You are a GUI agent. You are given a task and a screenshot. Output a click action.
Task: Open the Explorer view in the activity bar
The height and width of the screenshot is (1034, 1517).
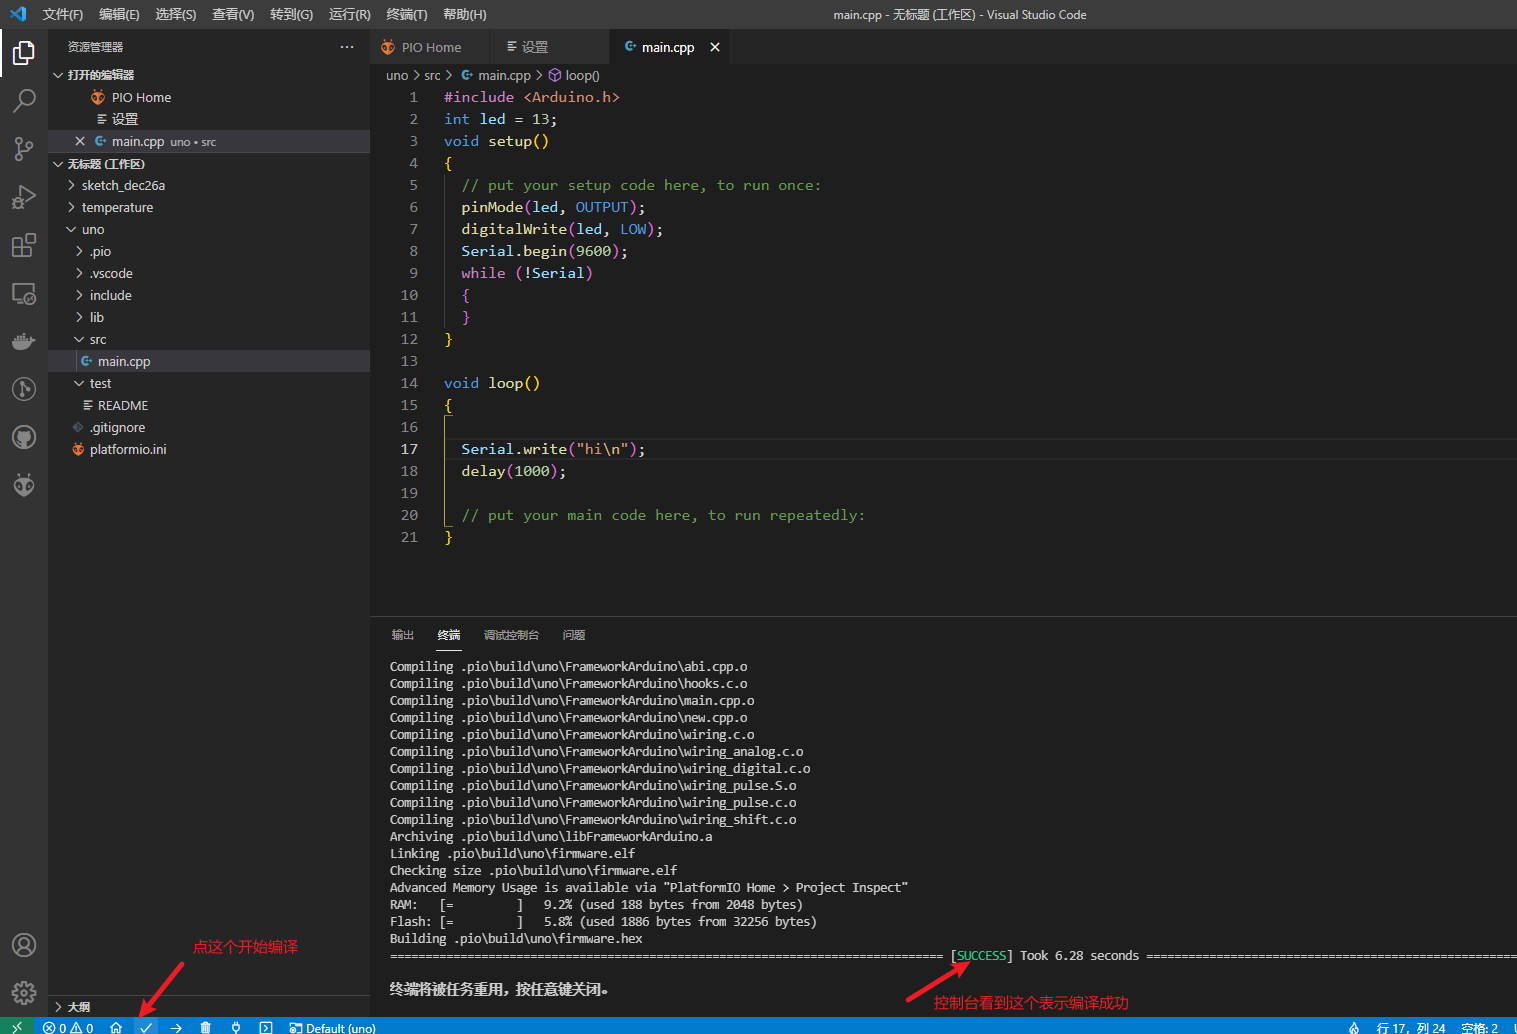[x=24, y=52]
